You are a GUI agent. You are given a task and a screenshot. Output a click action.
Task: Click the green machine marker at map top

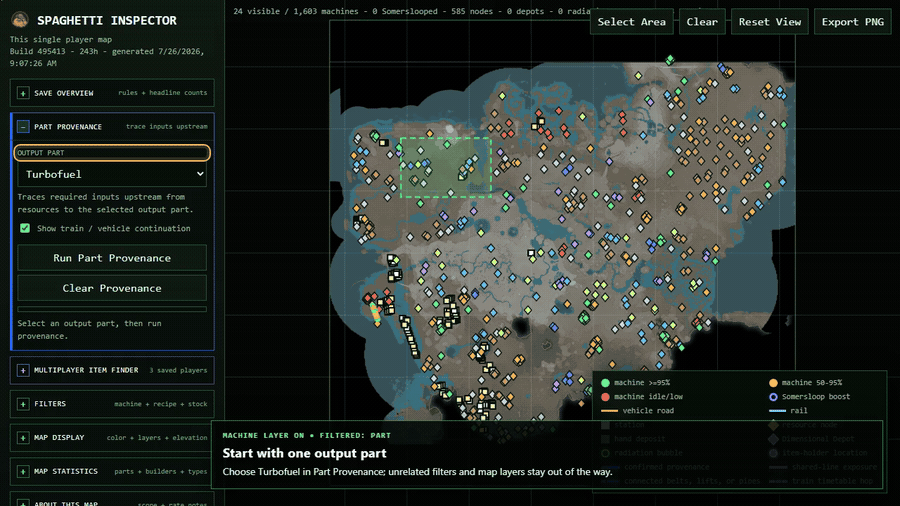click(x=669, y=60)
